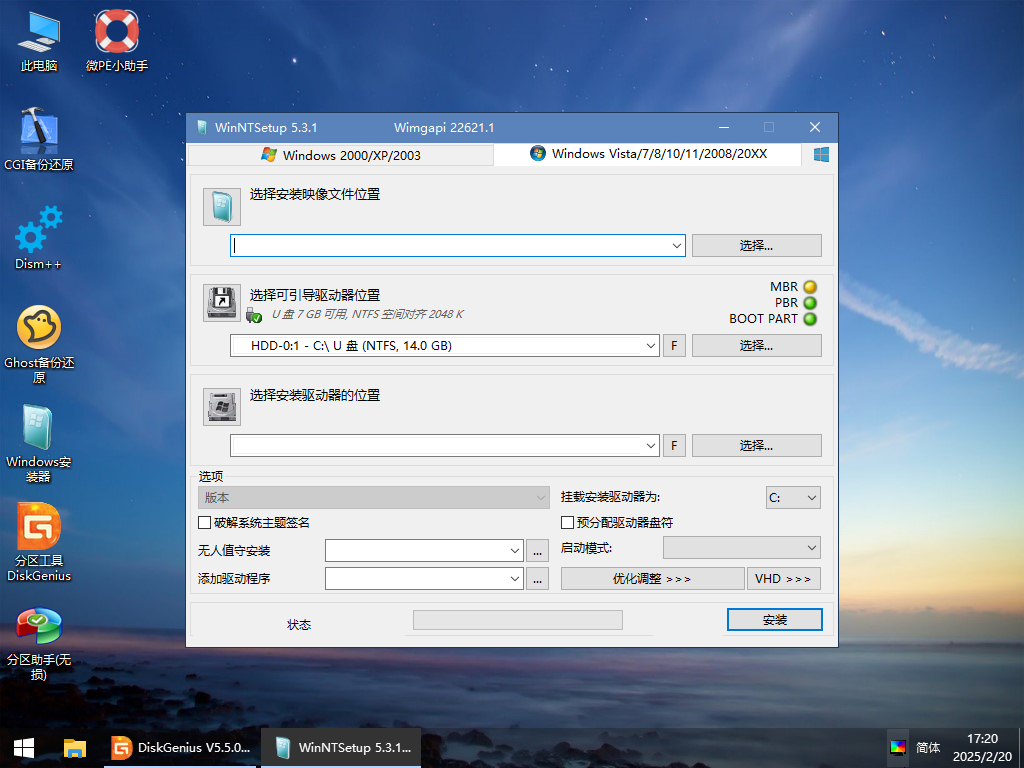
Task: Minimize the WinNTSetup window
Action: tap(724, 127)
